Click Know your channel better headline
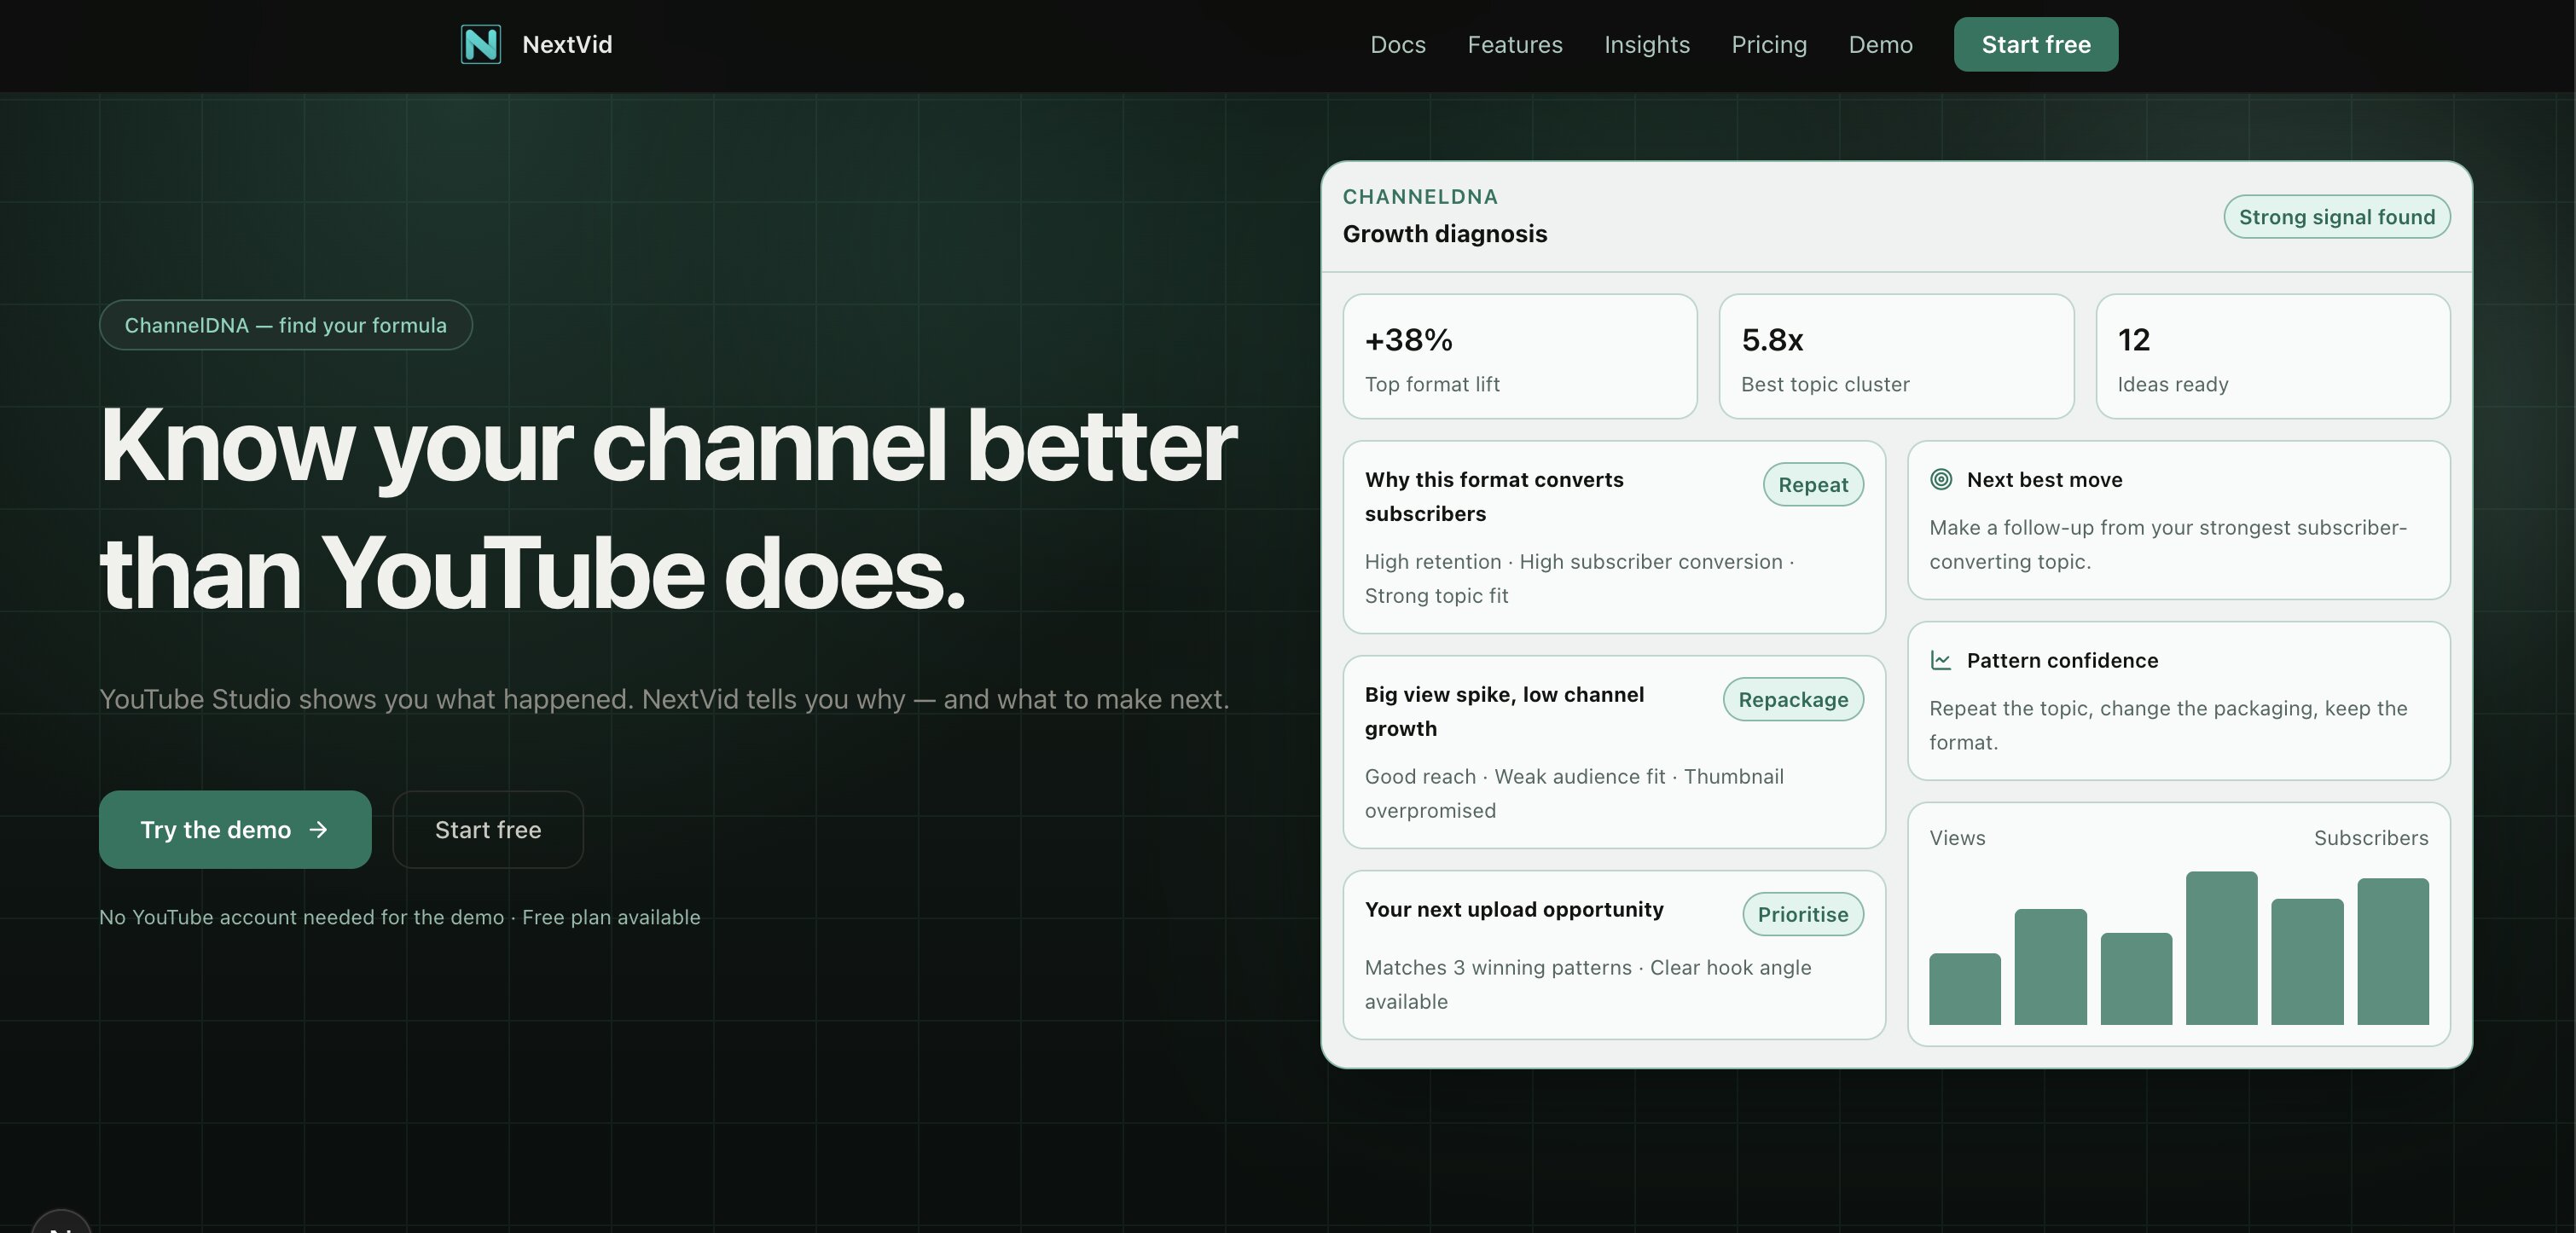Image resolution: width=2576 pixels, height=1233 pixels. click(x=668, y=510)
